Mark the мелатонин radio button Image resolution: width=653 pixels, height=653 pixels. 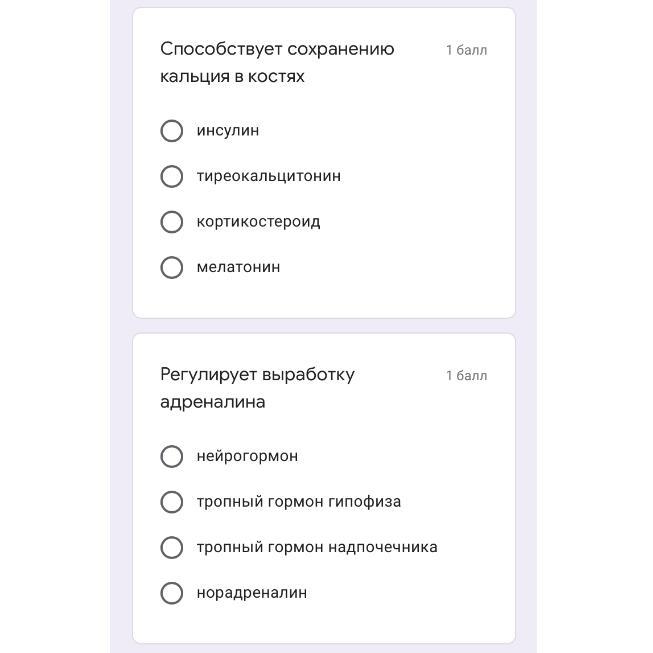[x=172, y=267]
